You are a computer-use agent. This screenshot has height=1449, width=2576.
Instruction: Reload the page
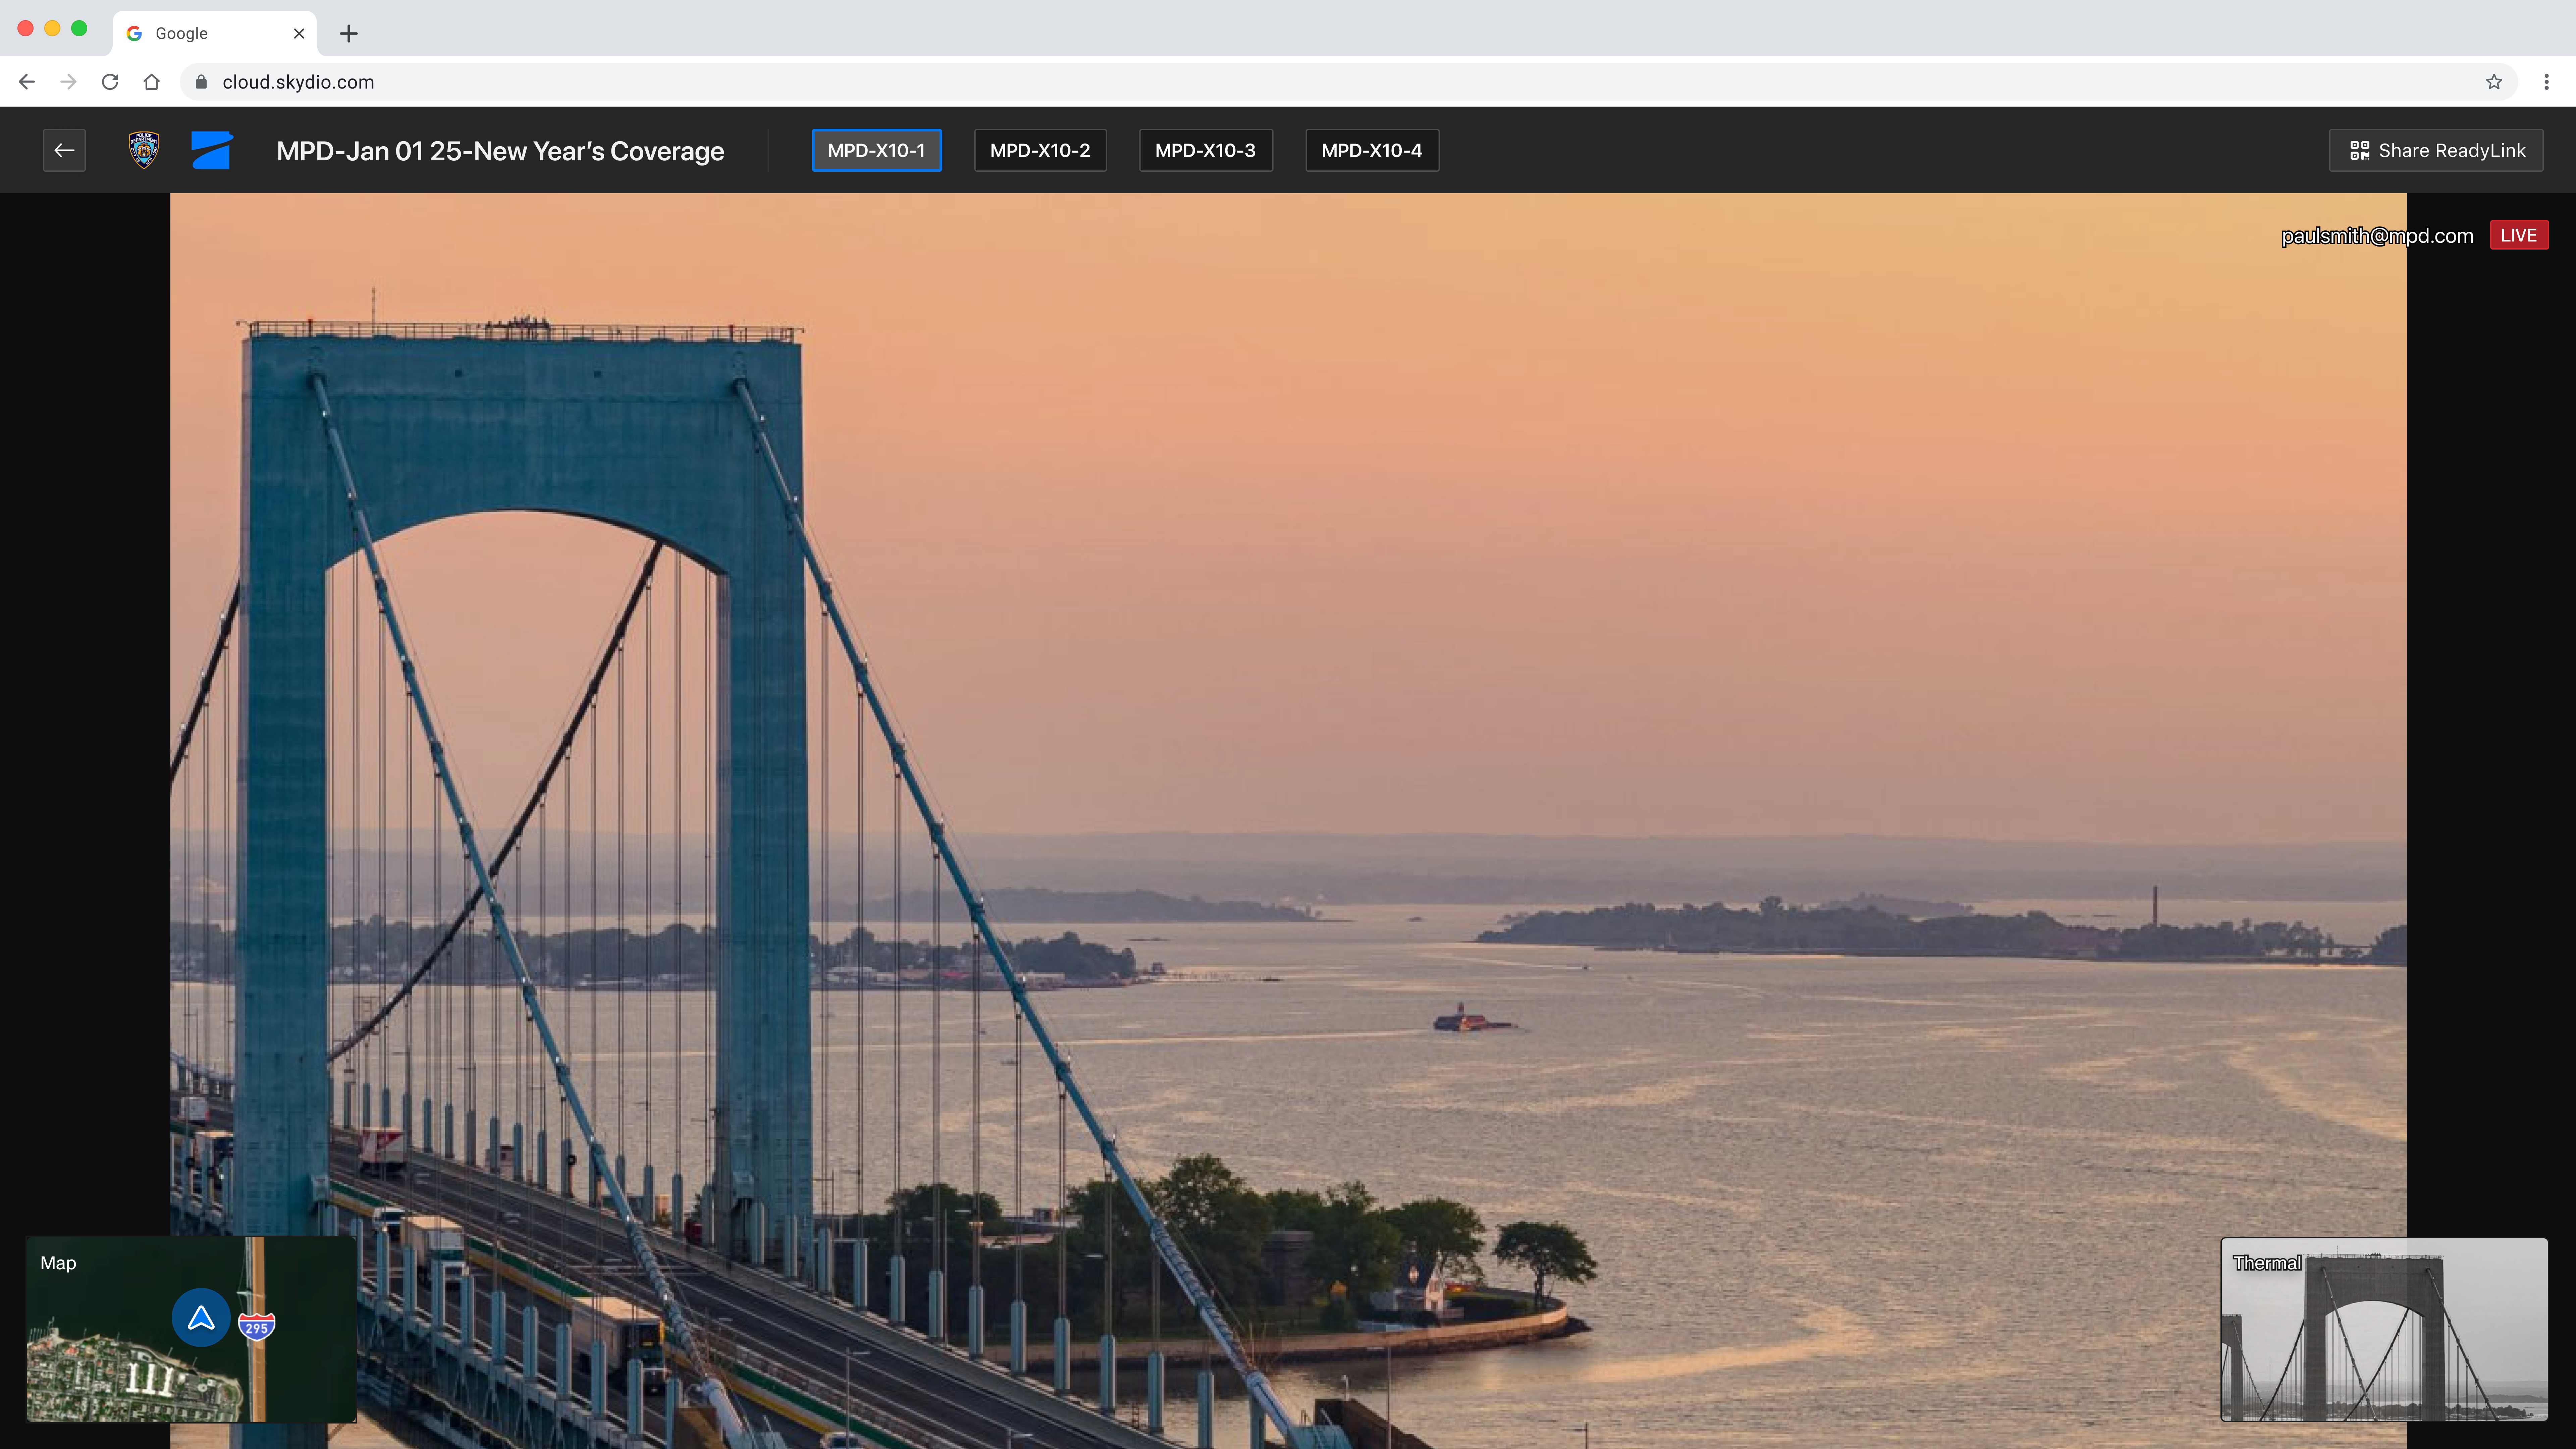click(x=110, y=82)
